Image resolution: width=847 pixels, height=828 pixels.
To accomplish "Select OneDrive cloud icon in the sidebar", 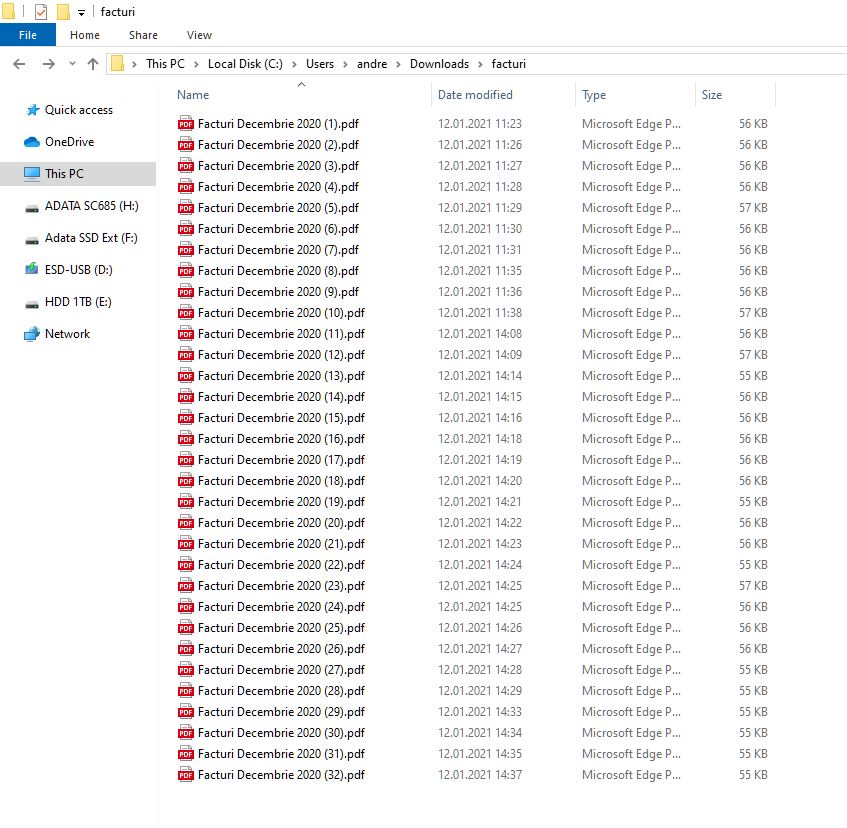I will (x=32, y=142).
